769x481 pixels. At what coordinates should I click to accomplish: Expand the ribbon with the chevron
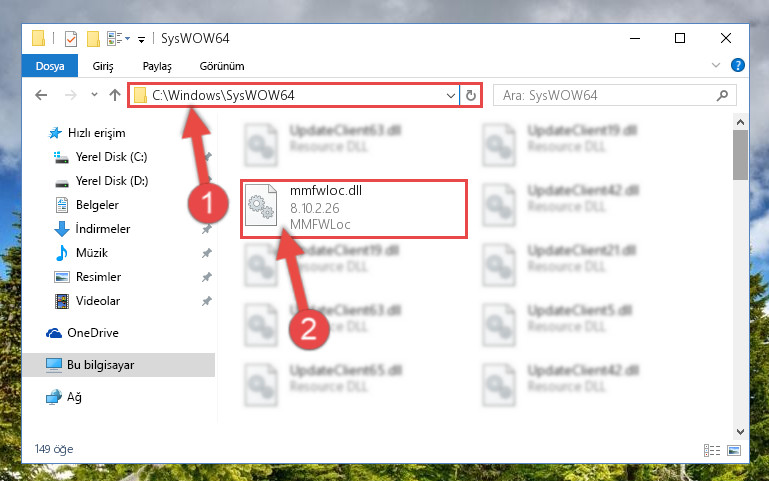[716, 65]
